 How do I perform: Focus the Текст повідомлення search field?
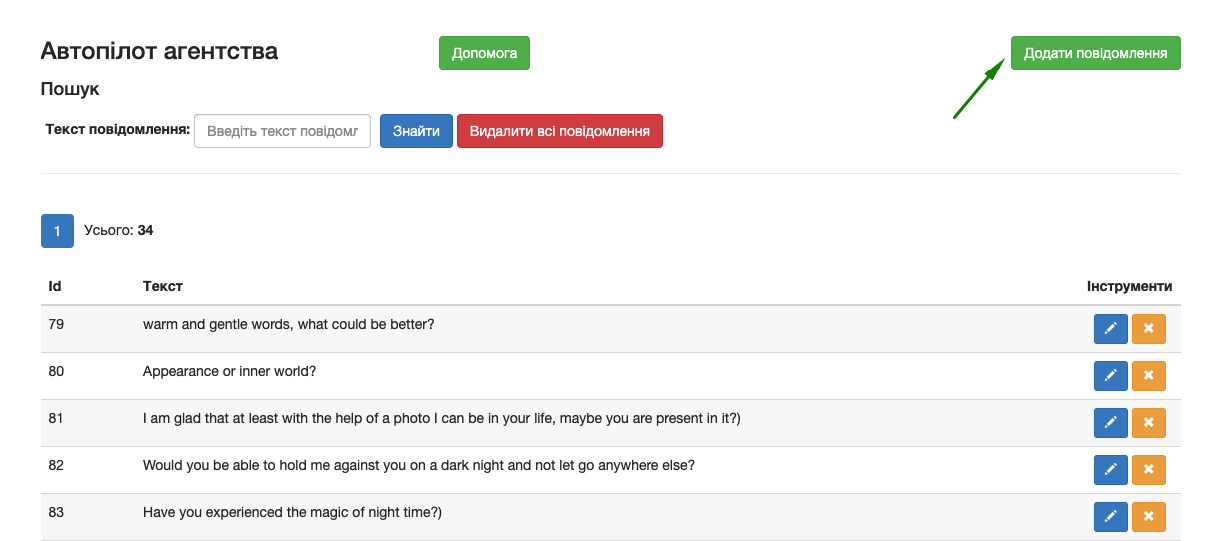282,131
